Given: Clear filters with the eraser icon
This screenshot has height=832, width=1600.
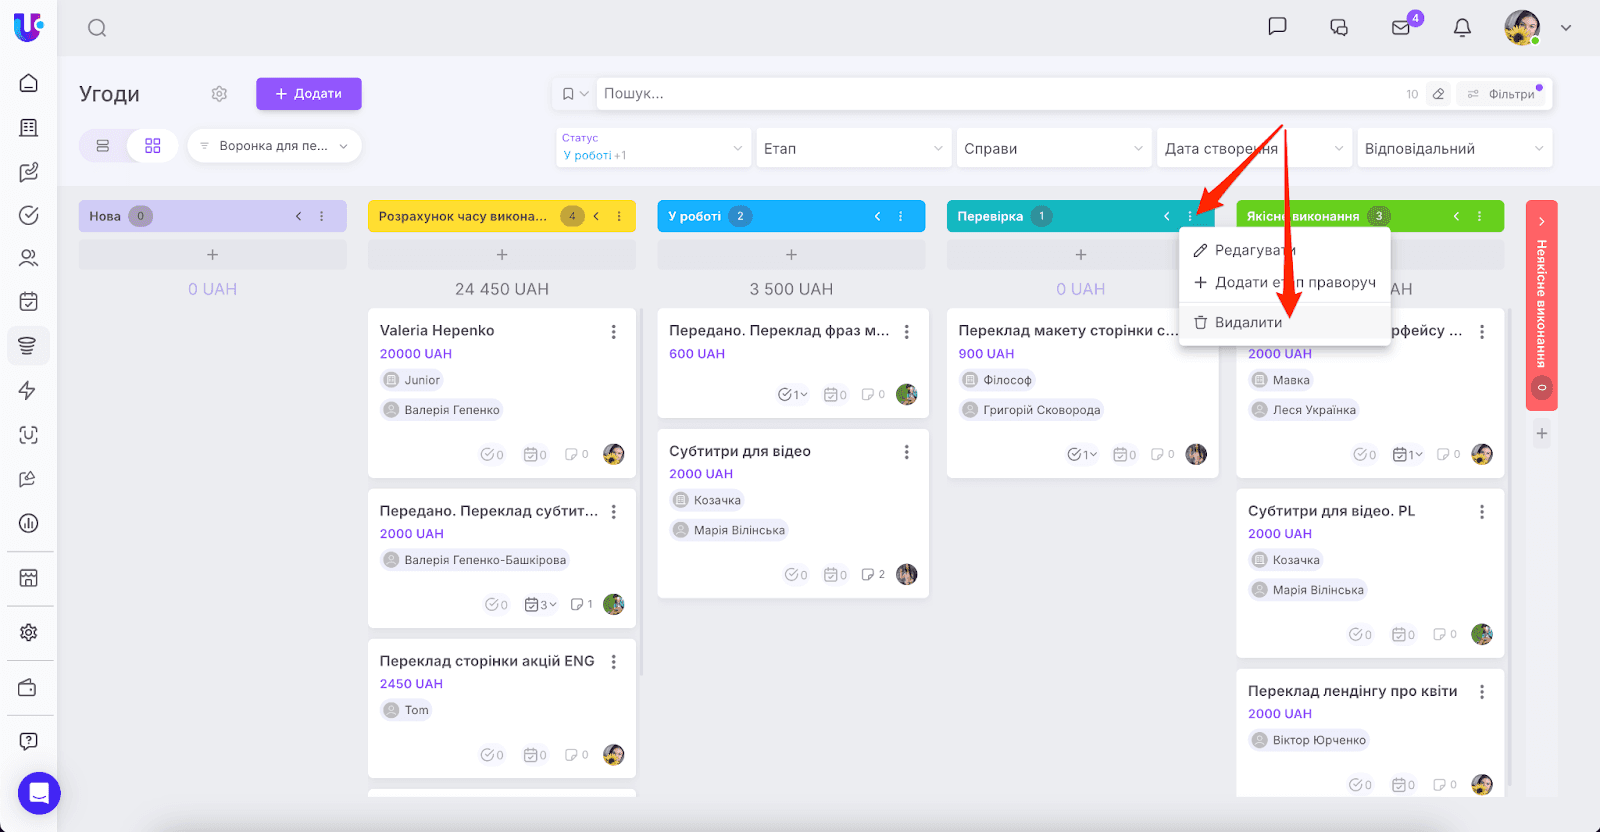Looking at the screenshot, I should 1438,94.
